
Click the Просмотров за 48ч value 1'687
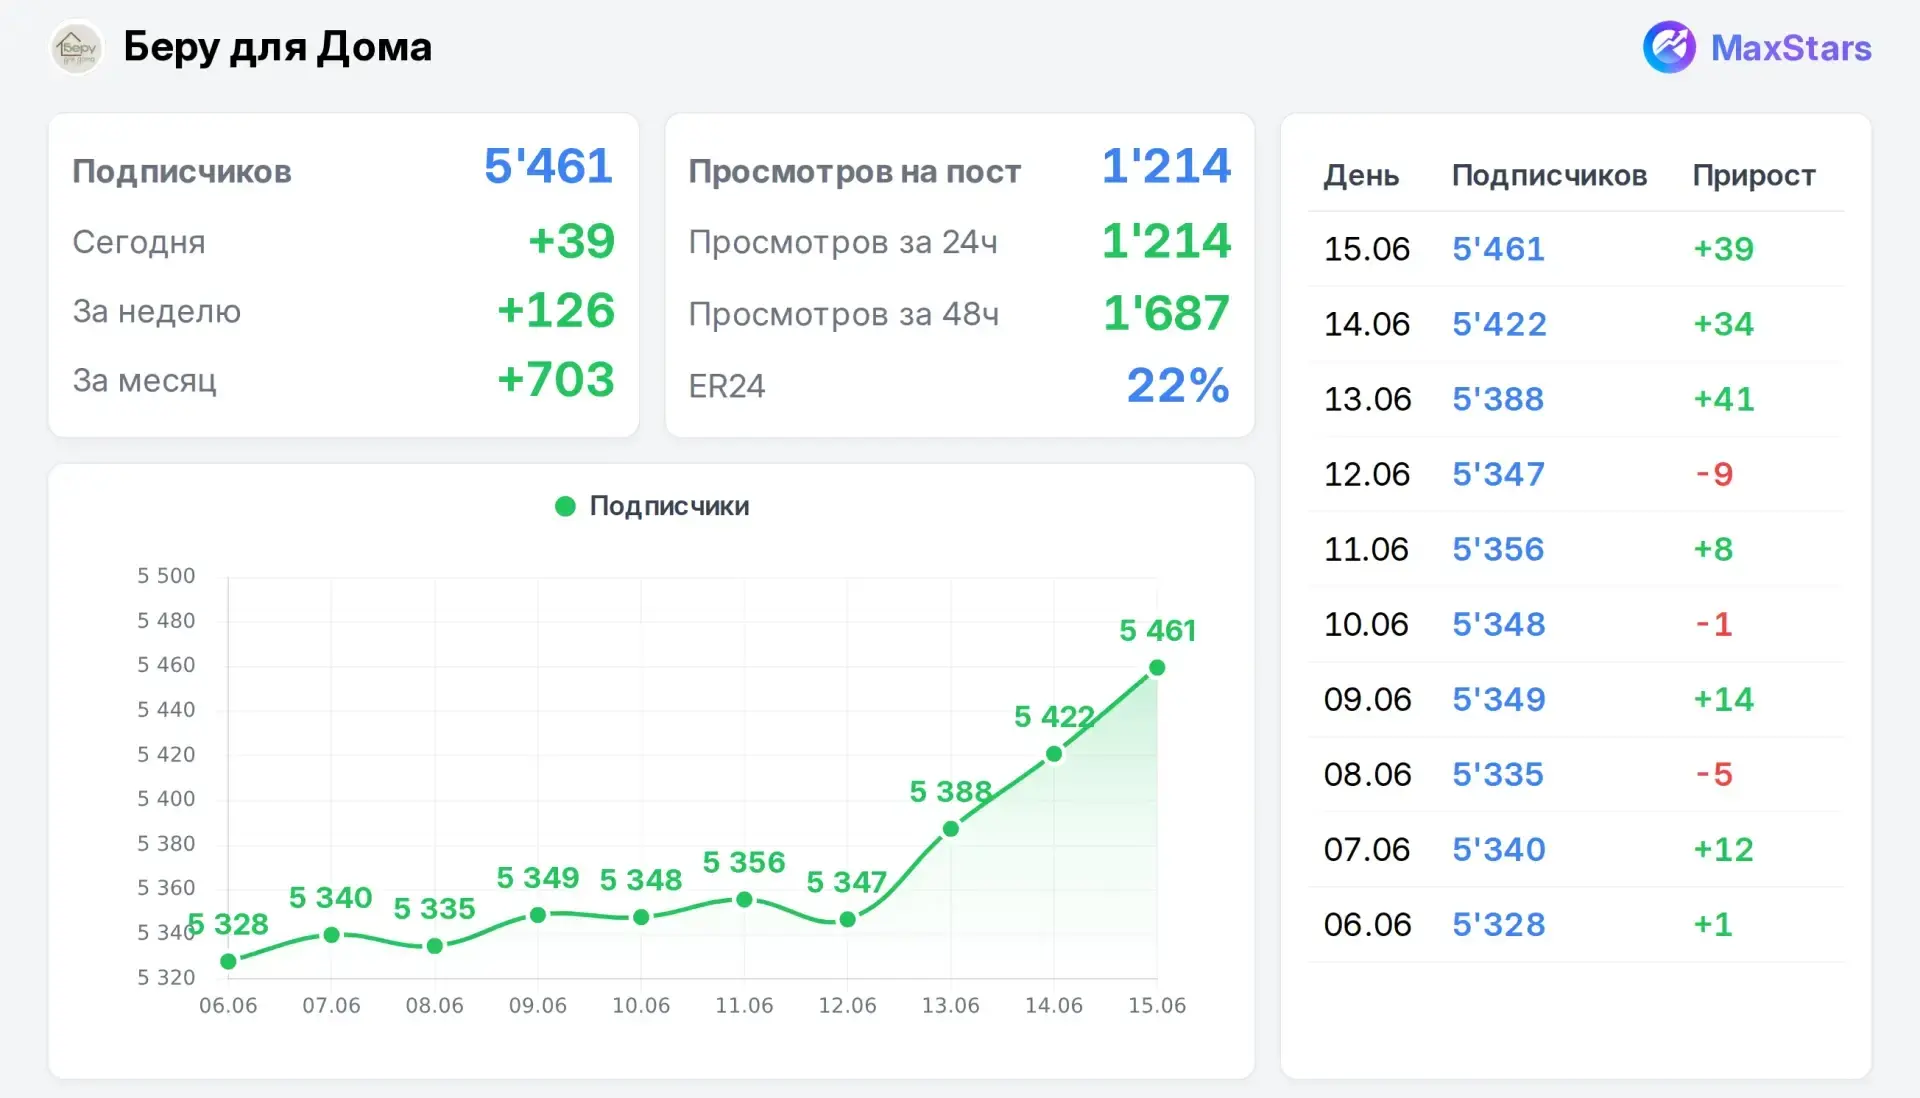(x=1166, y=313)
